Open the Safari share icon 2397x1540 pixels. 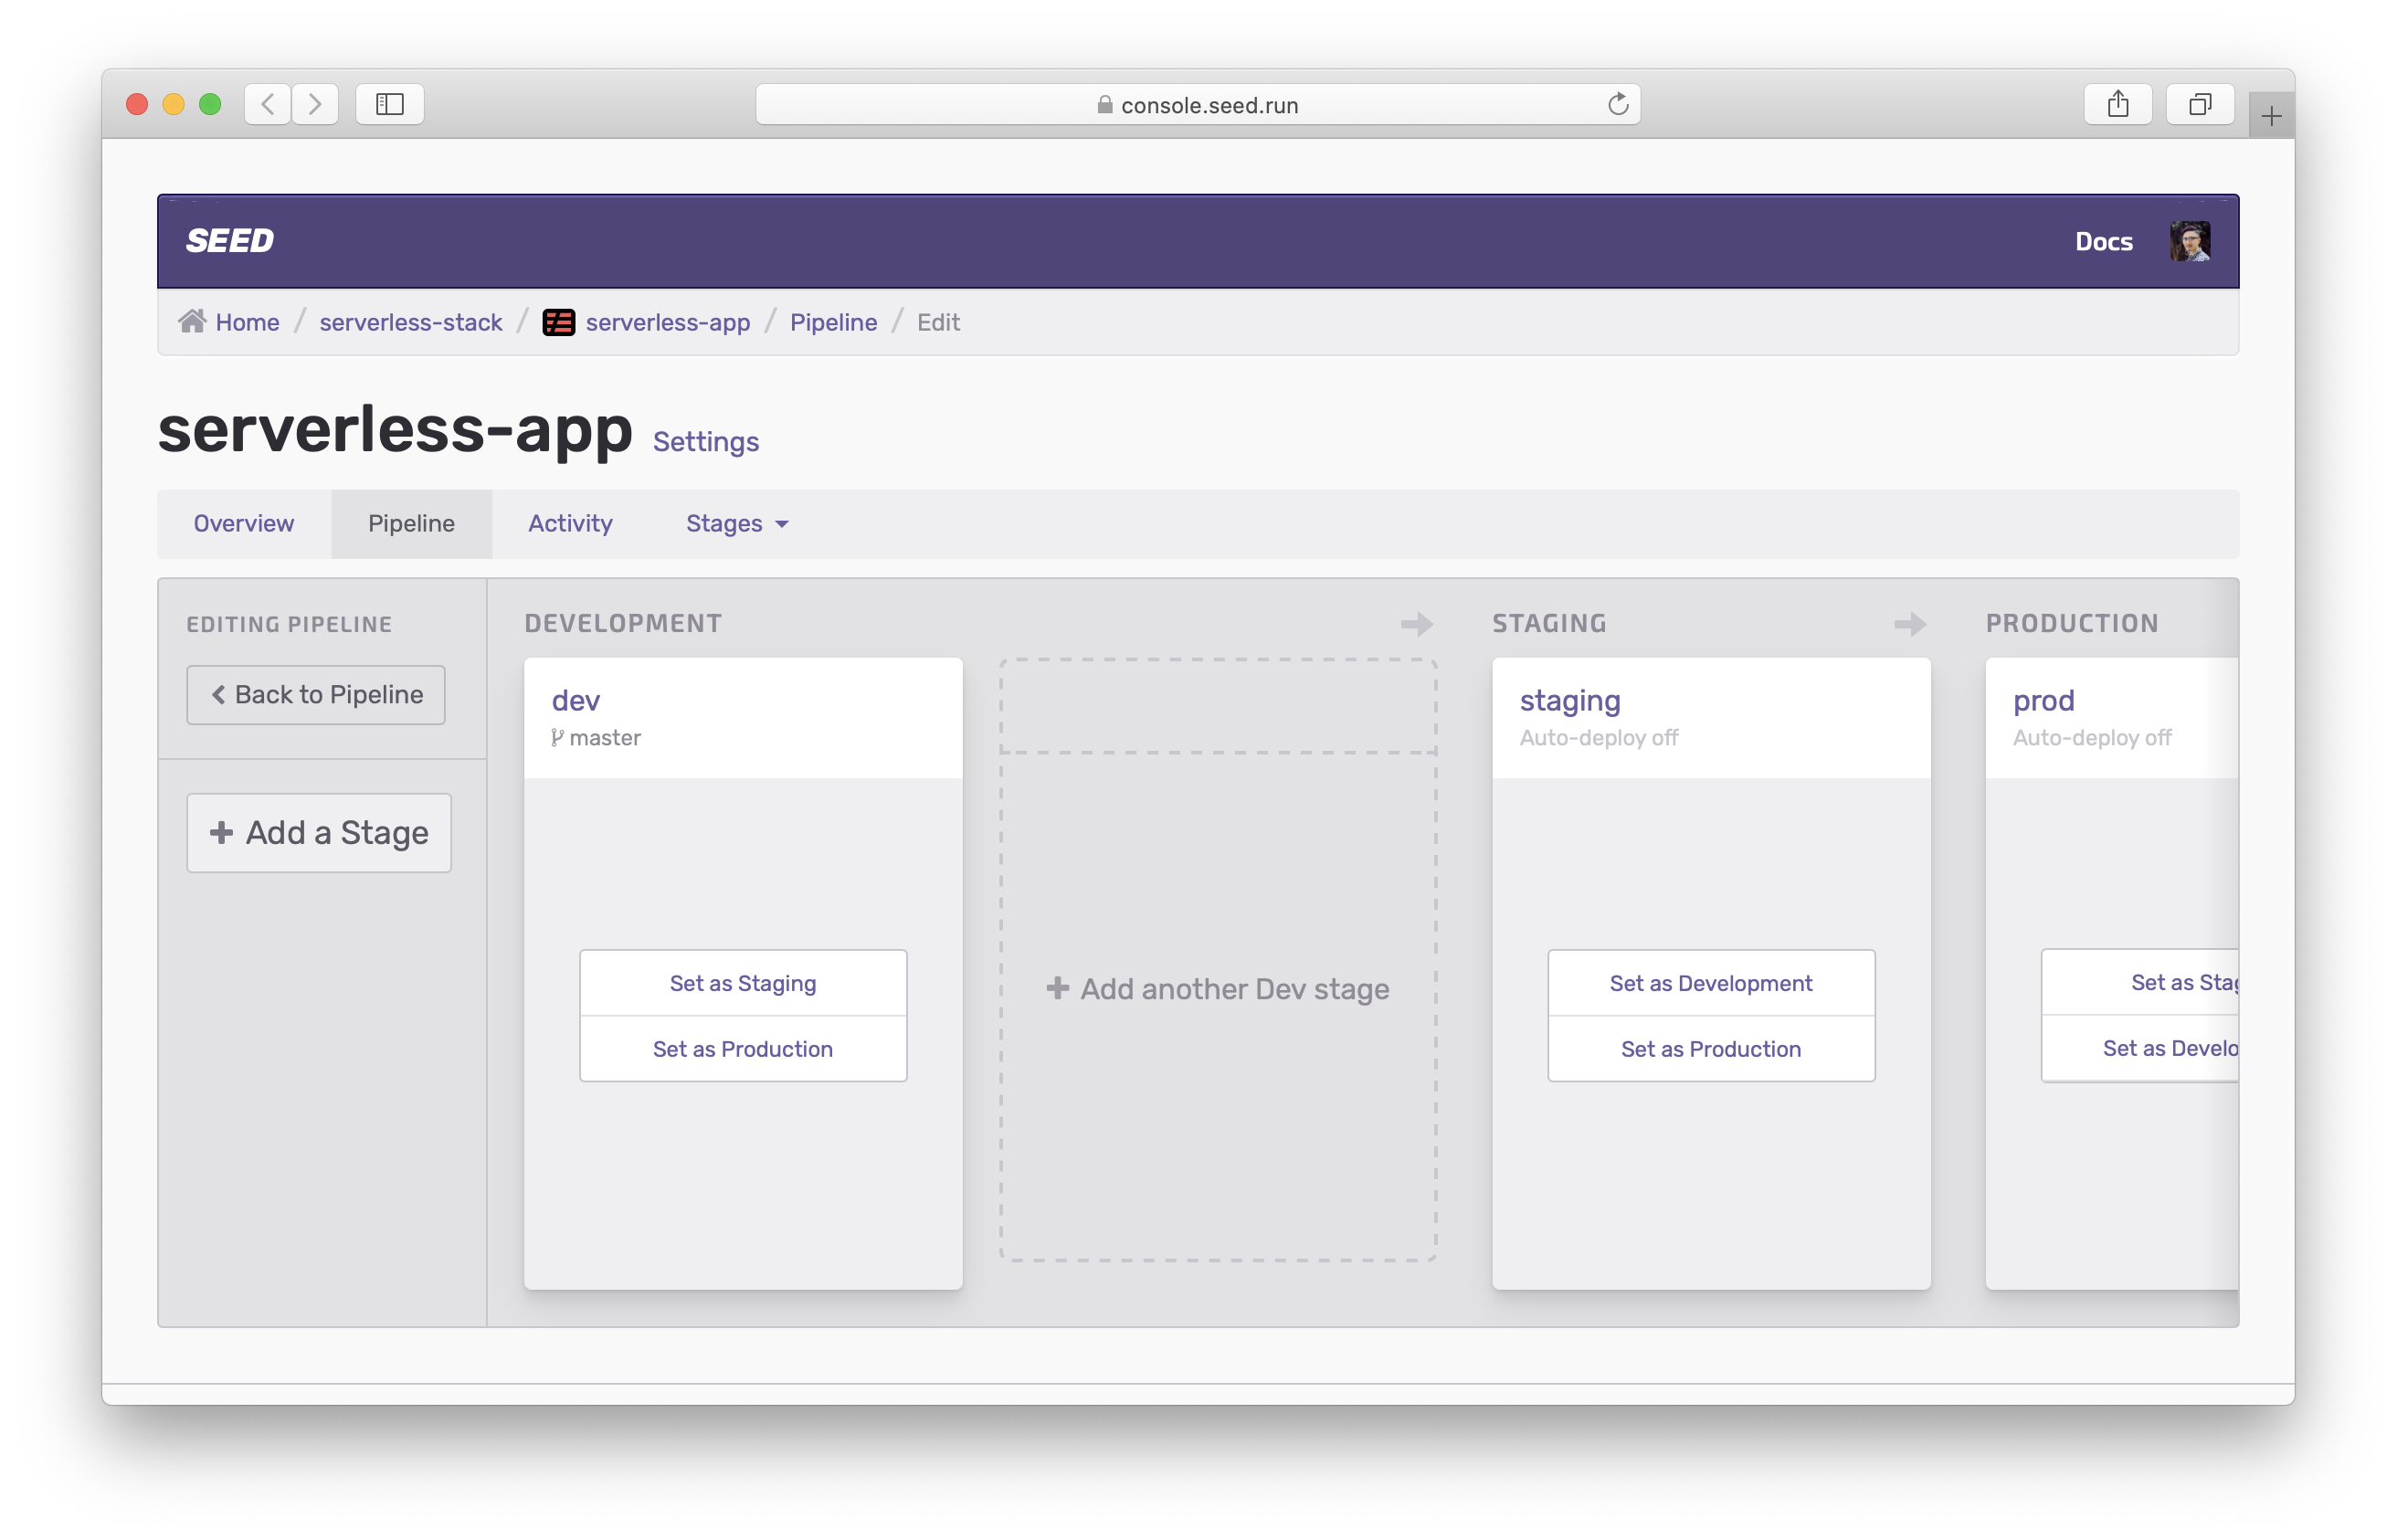[2117, 104]
